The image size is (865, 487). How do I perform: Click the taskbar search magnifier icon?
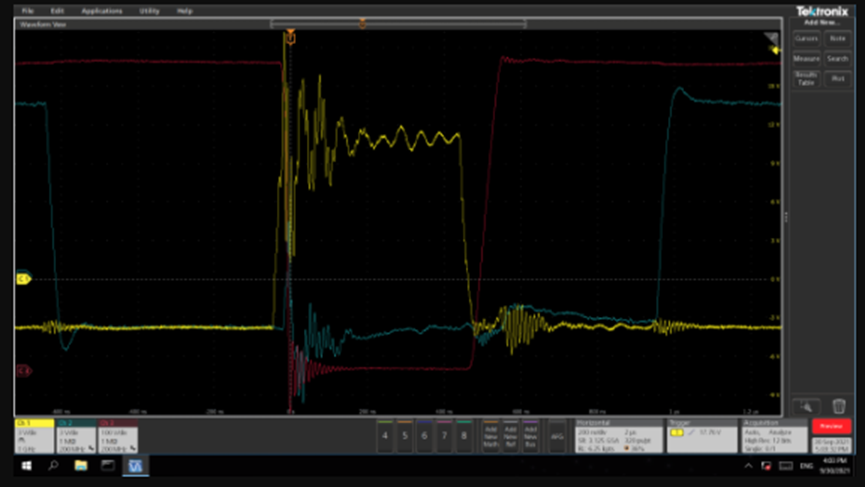54,466
